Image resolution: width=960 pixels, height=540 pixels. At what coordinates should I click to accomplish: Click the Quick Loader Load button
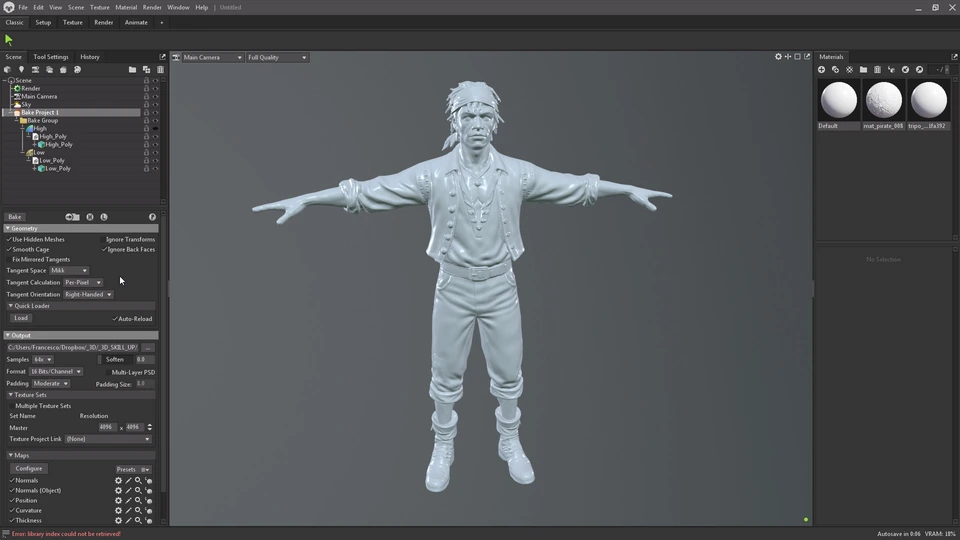coord(21,318)
